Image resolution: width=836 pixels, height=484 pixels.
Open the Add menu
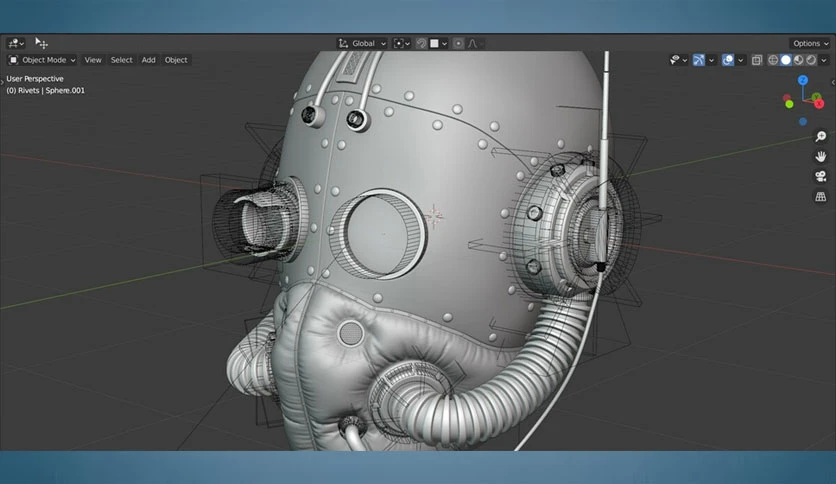[x=148, y=60]
